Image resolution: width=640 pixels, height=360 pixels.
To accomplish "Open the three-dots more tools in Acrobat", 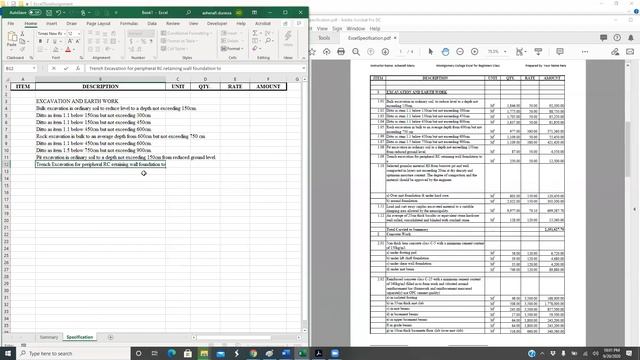I will pos(585,51).
